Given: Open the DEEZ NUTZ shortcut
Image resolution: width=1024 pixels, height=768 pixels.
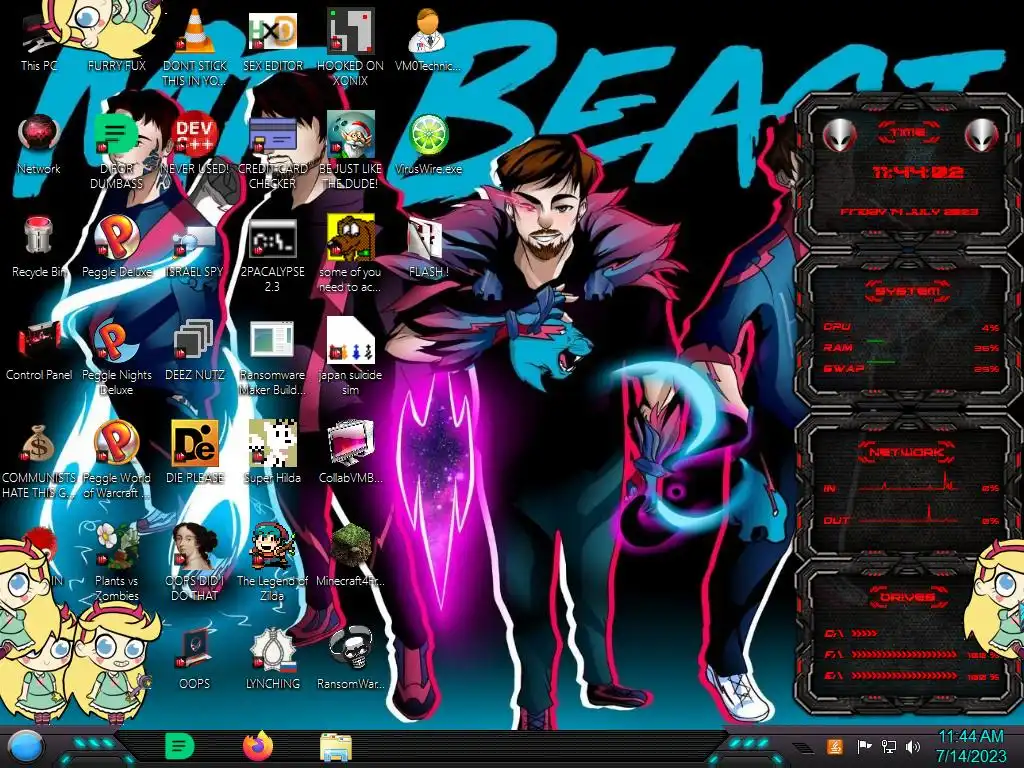Looking at the screenshot, I should click(x=195, y=351).
